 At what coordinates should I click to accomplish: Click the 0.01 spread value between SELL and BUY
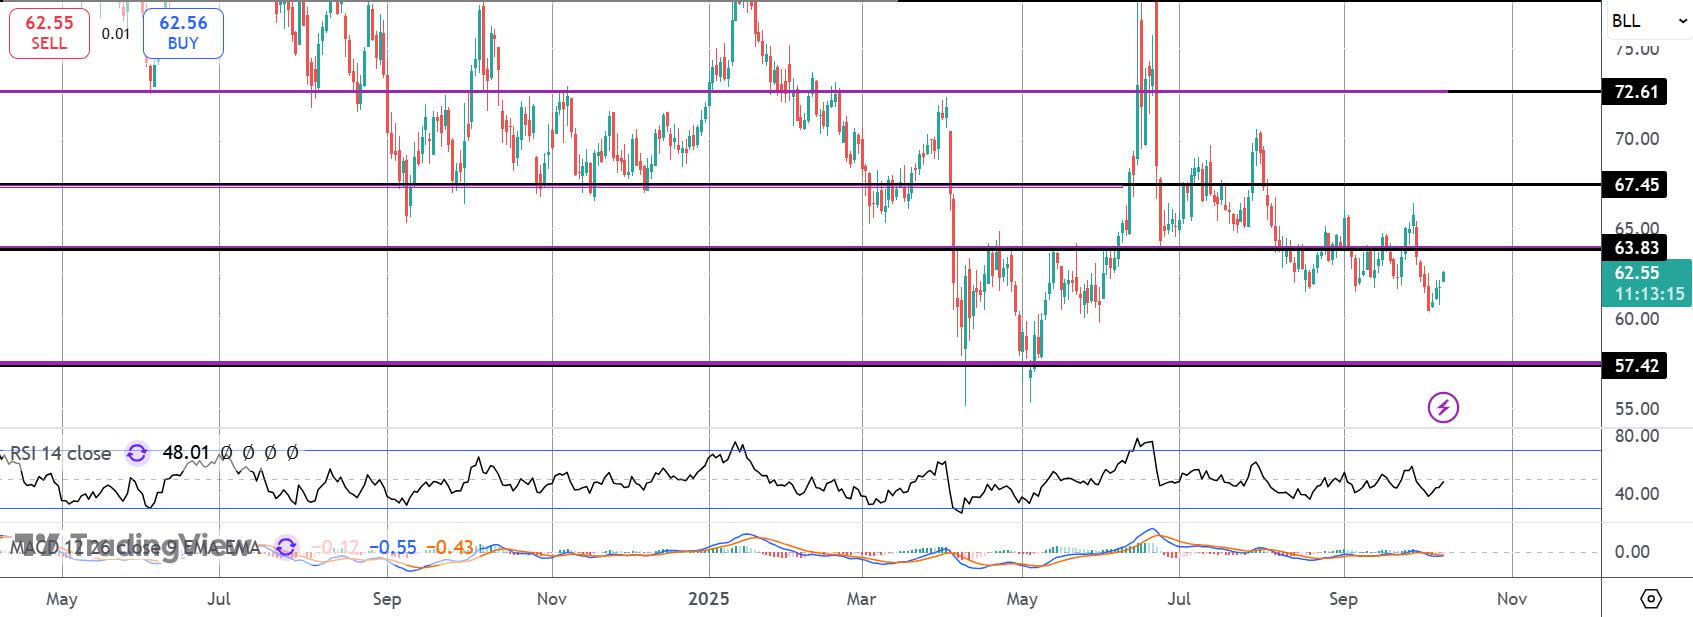coord(116,33)
